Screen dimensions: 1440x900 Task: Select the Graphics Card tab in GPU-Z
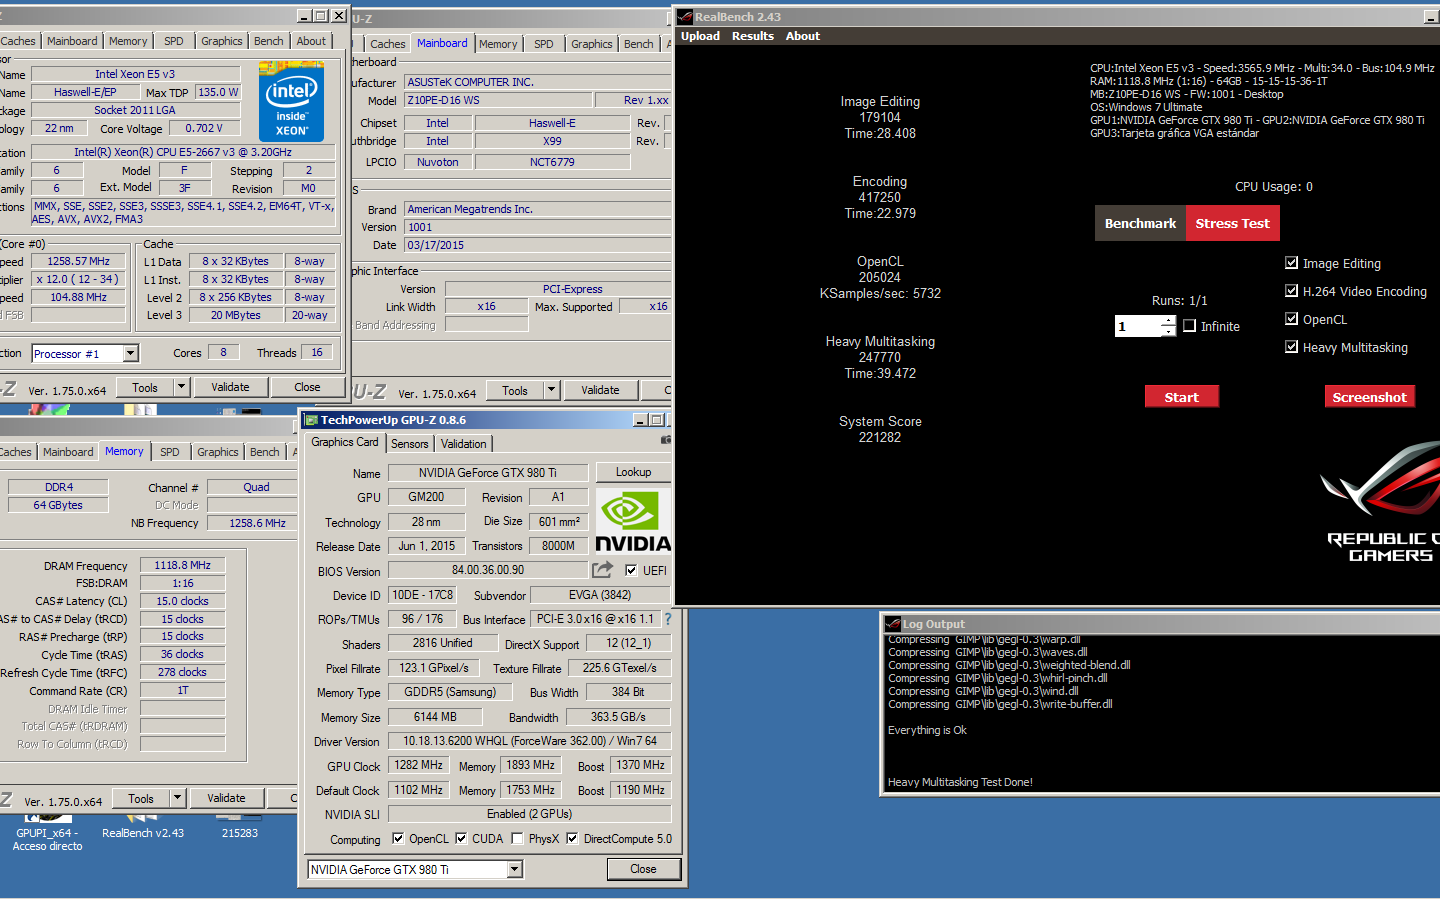pos(345,442)
